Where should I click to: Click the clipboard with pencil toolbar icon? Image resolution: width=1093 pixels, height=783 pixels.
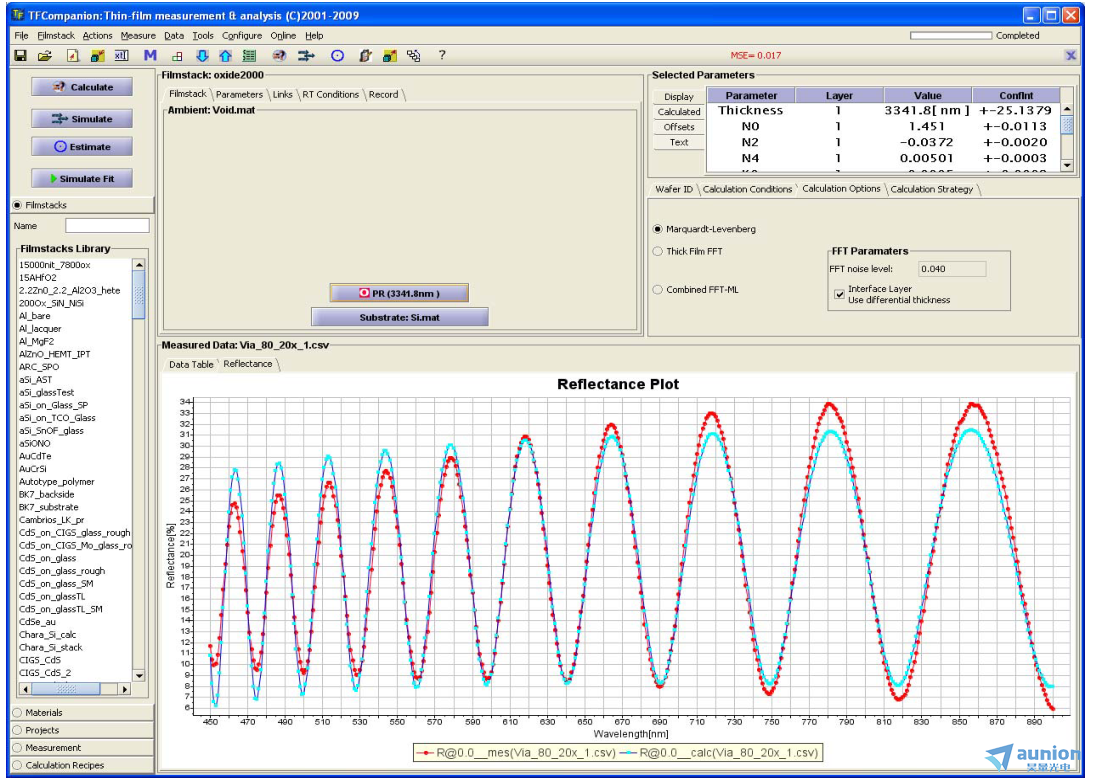click(x=365, y=56)
